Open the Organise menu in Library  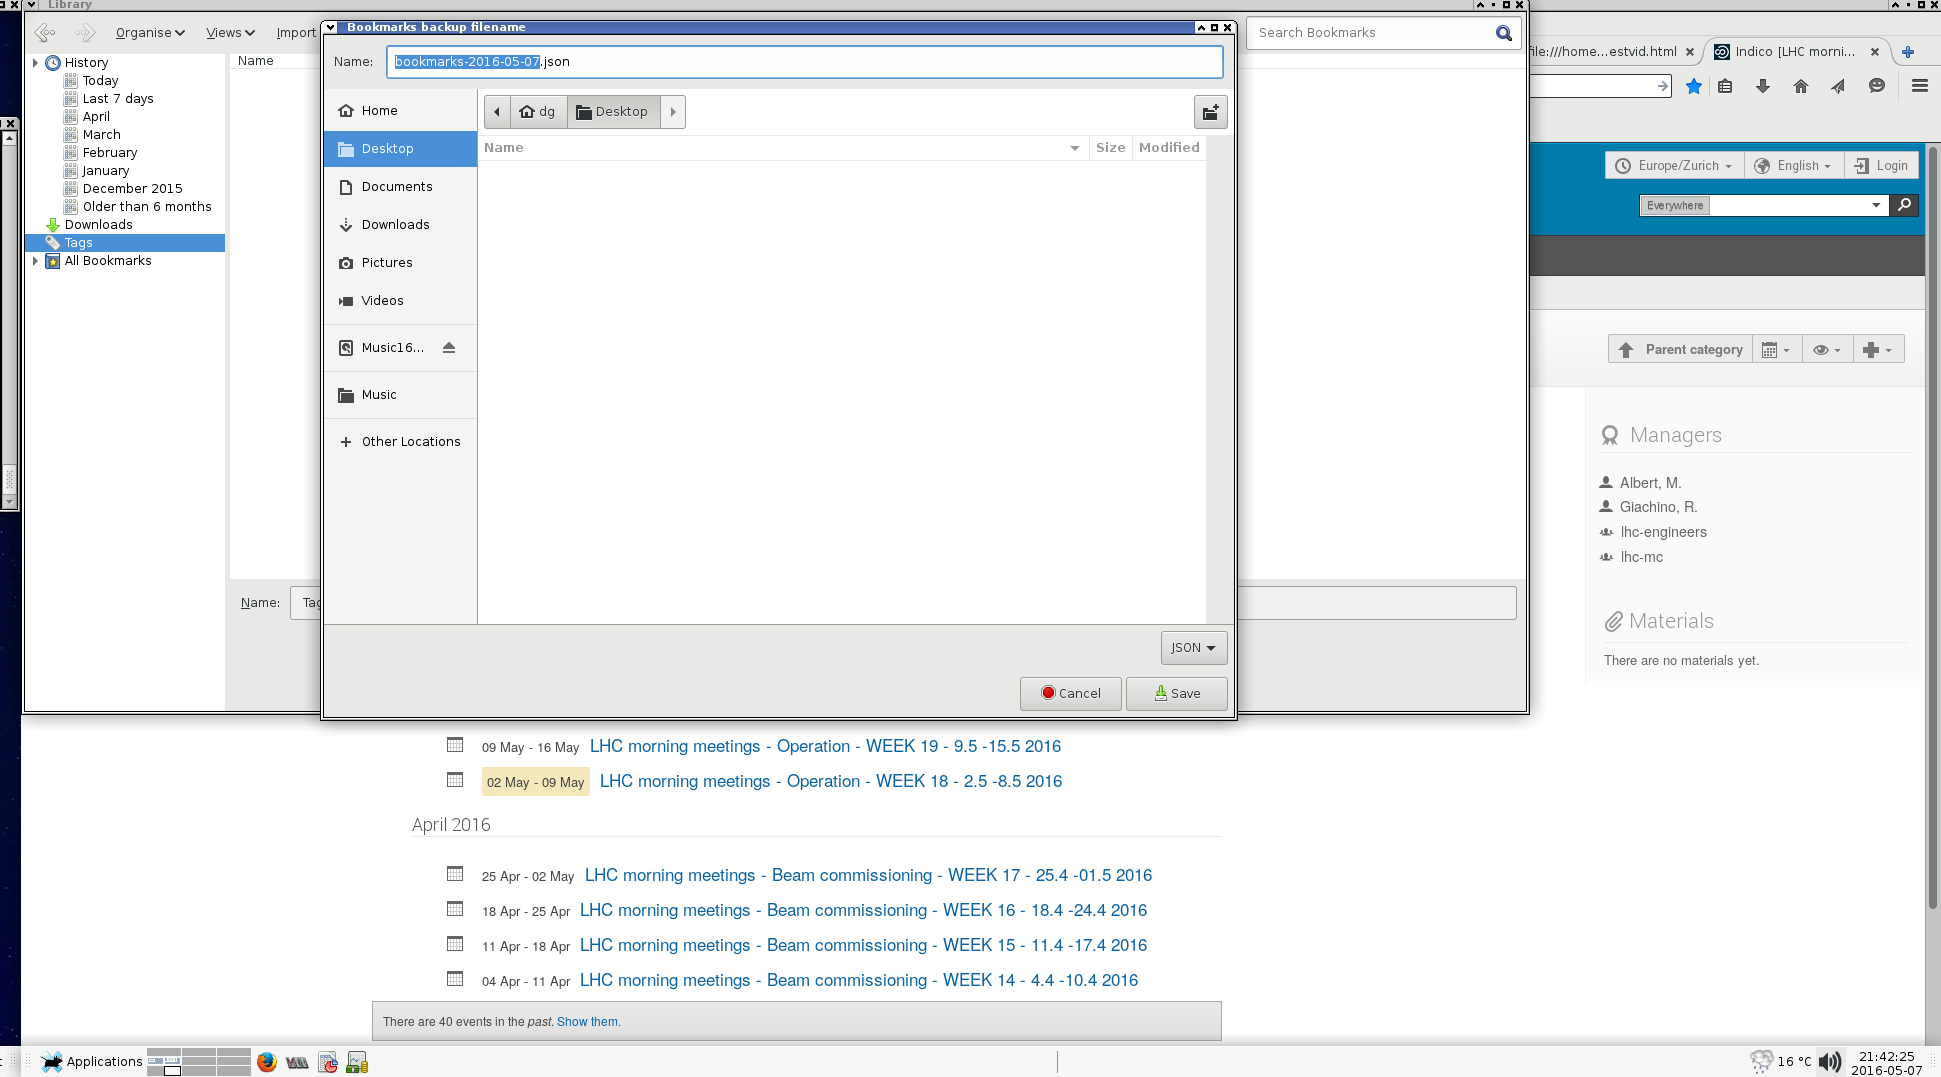[150, 33]
